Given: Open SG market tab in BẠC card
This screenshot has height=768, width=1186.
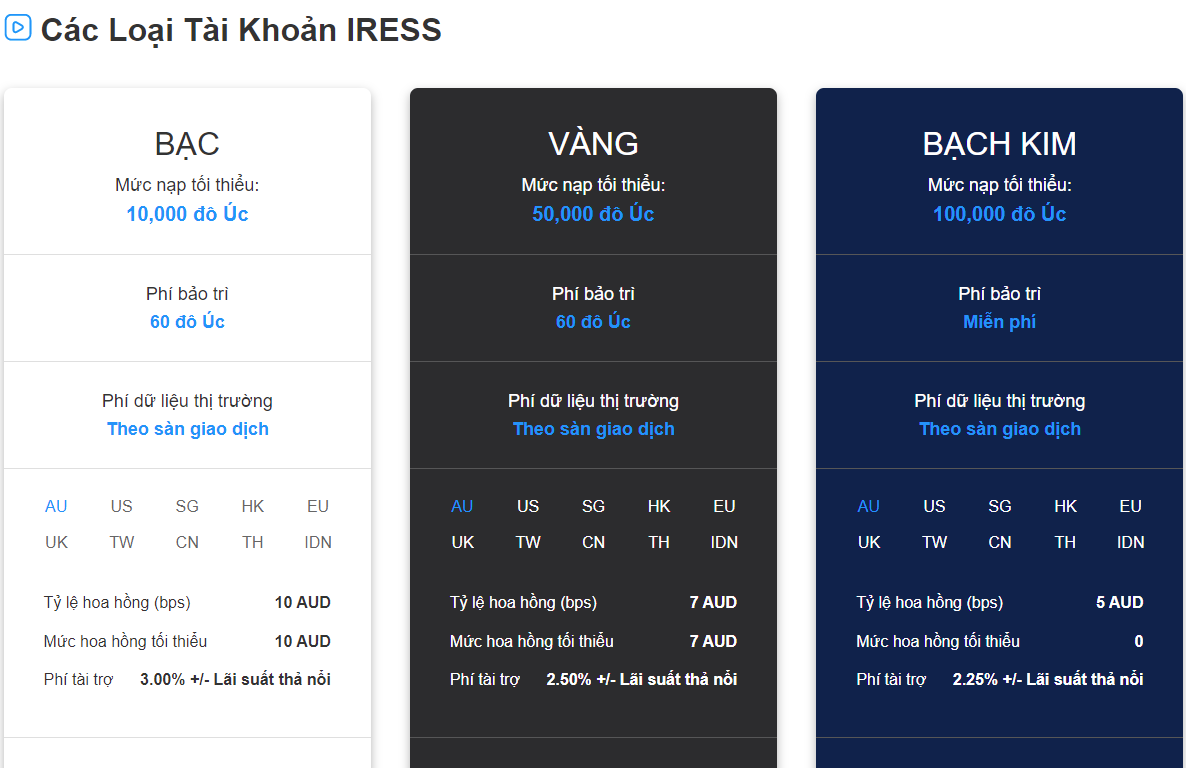Looking at the screenshot, I should click(187, 506).
